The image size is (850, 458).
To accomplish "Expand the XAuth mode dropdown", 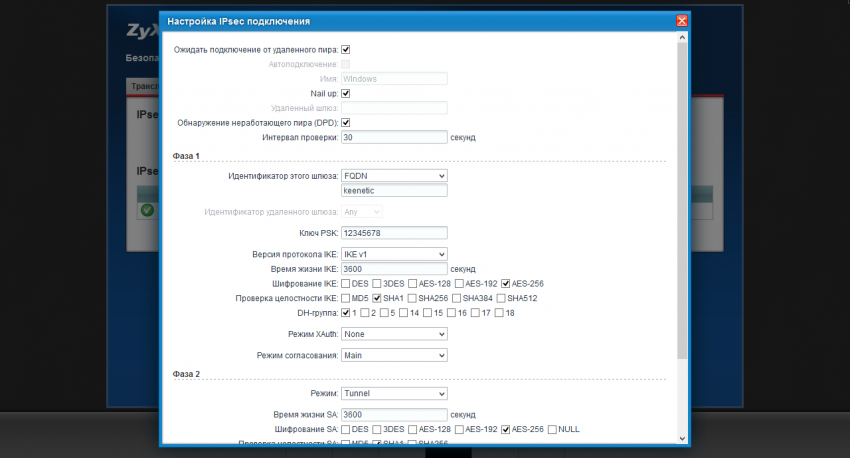I will coord(394,333).
